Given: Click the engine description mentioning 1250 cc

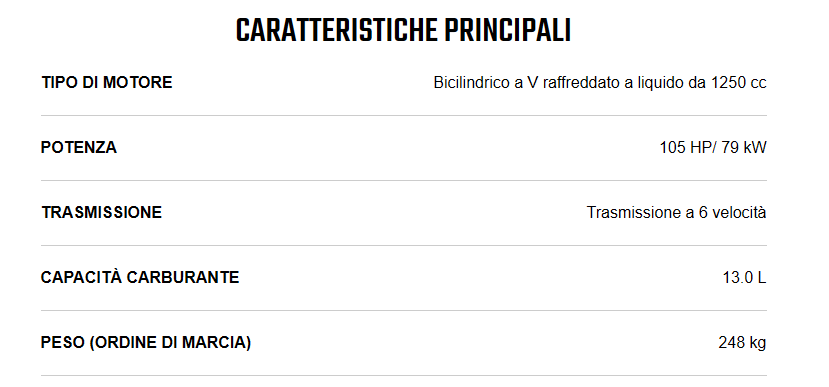Looking at the screenshot, I should coord(600,83).
